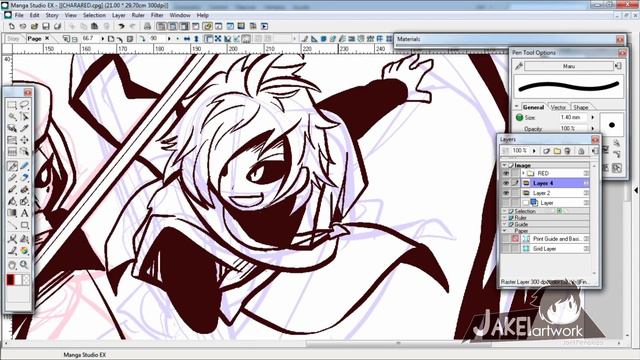640x360 pixels.
Task: Open layer opacity arrow next to 100 %
Action: click(x=534, y=151)
